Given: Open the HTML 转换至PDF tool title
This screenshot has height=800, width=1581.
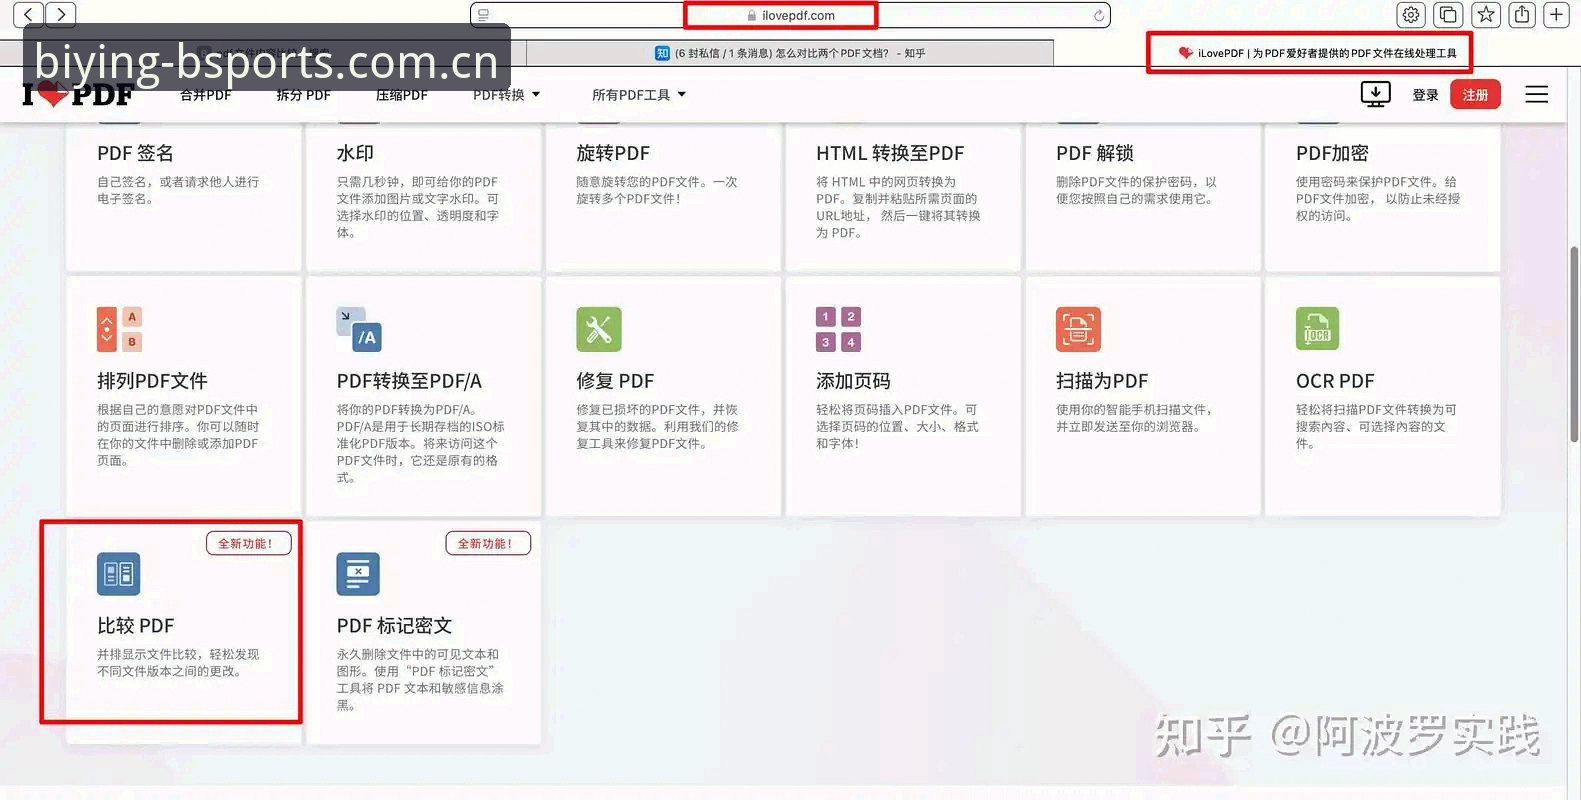Looking at the screenshot, I should [890, 153].
